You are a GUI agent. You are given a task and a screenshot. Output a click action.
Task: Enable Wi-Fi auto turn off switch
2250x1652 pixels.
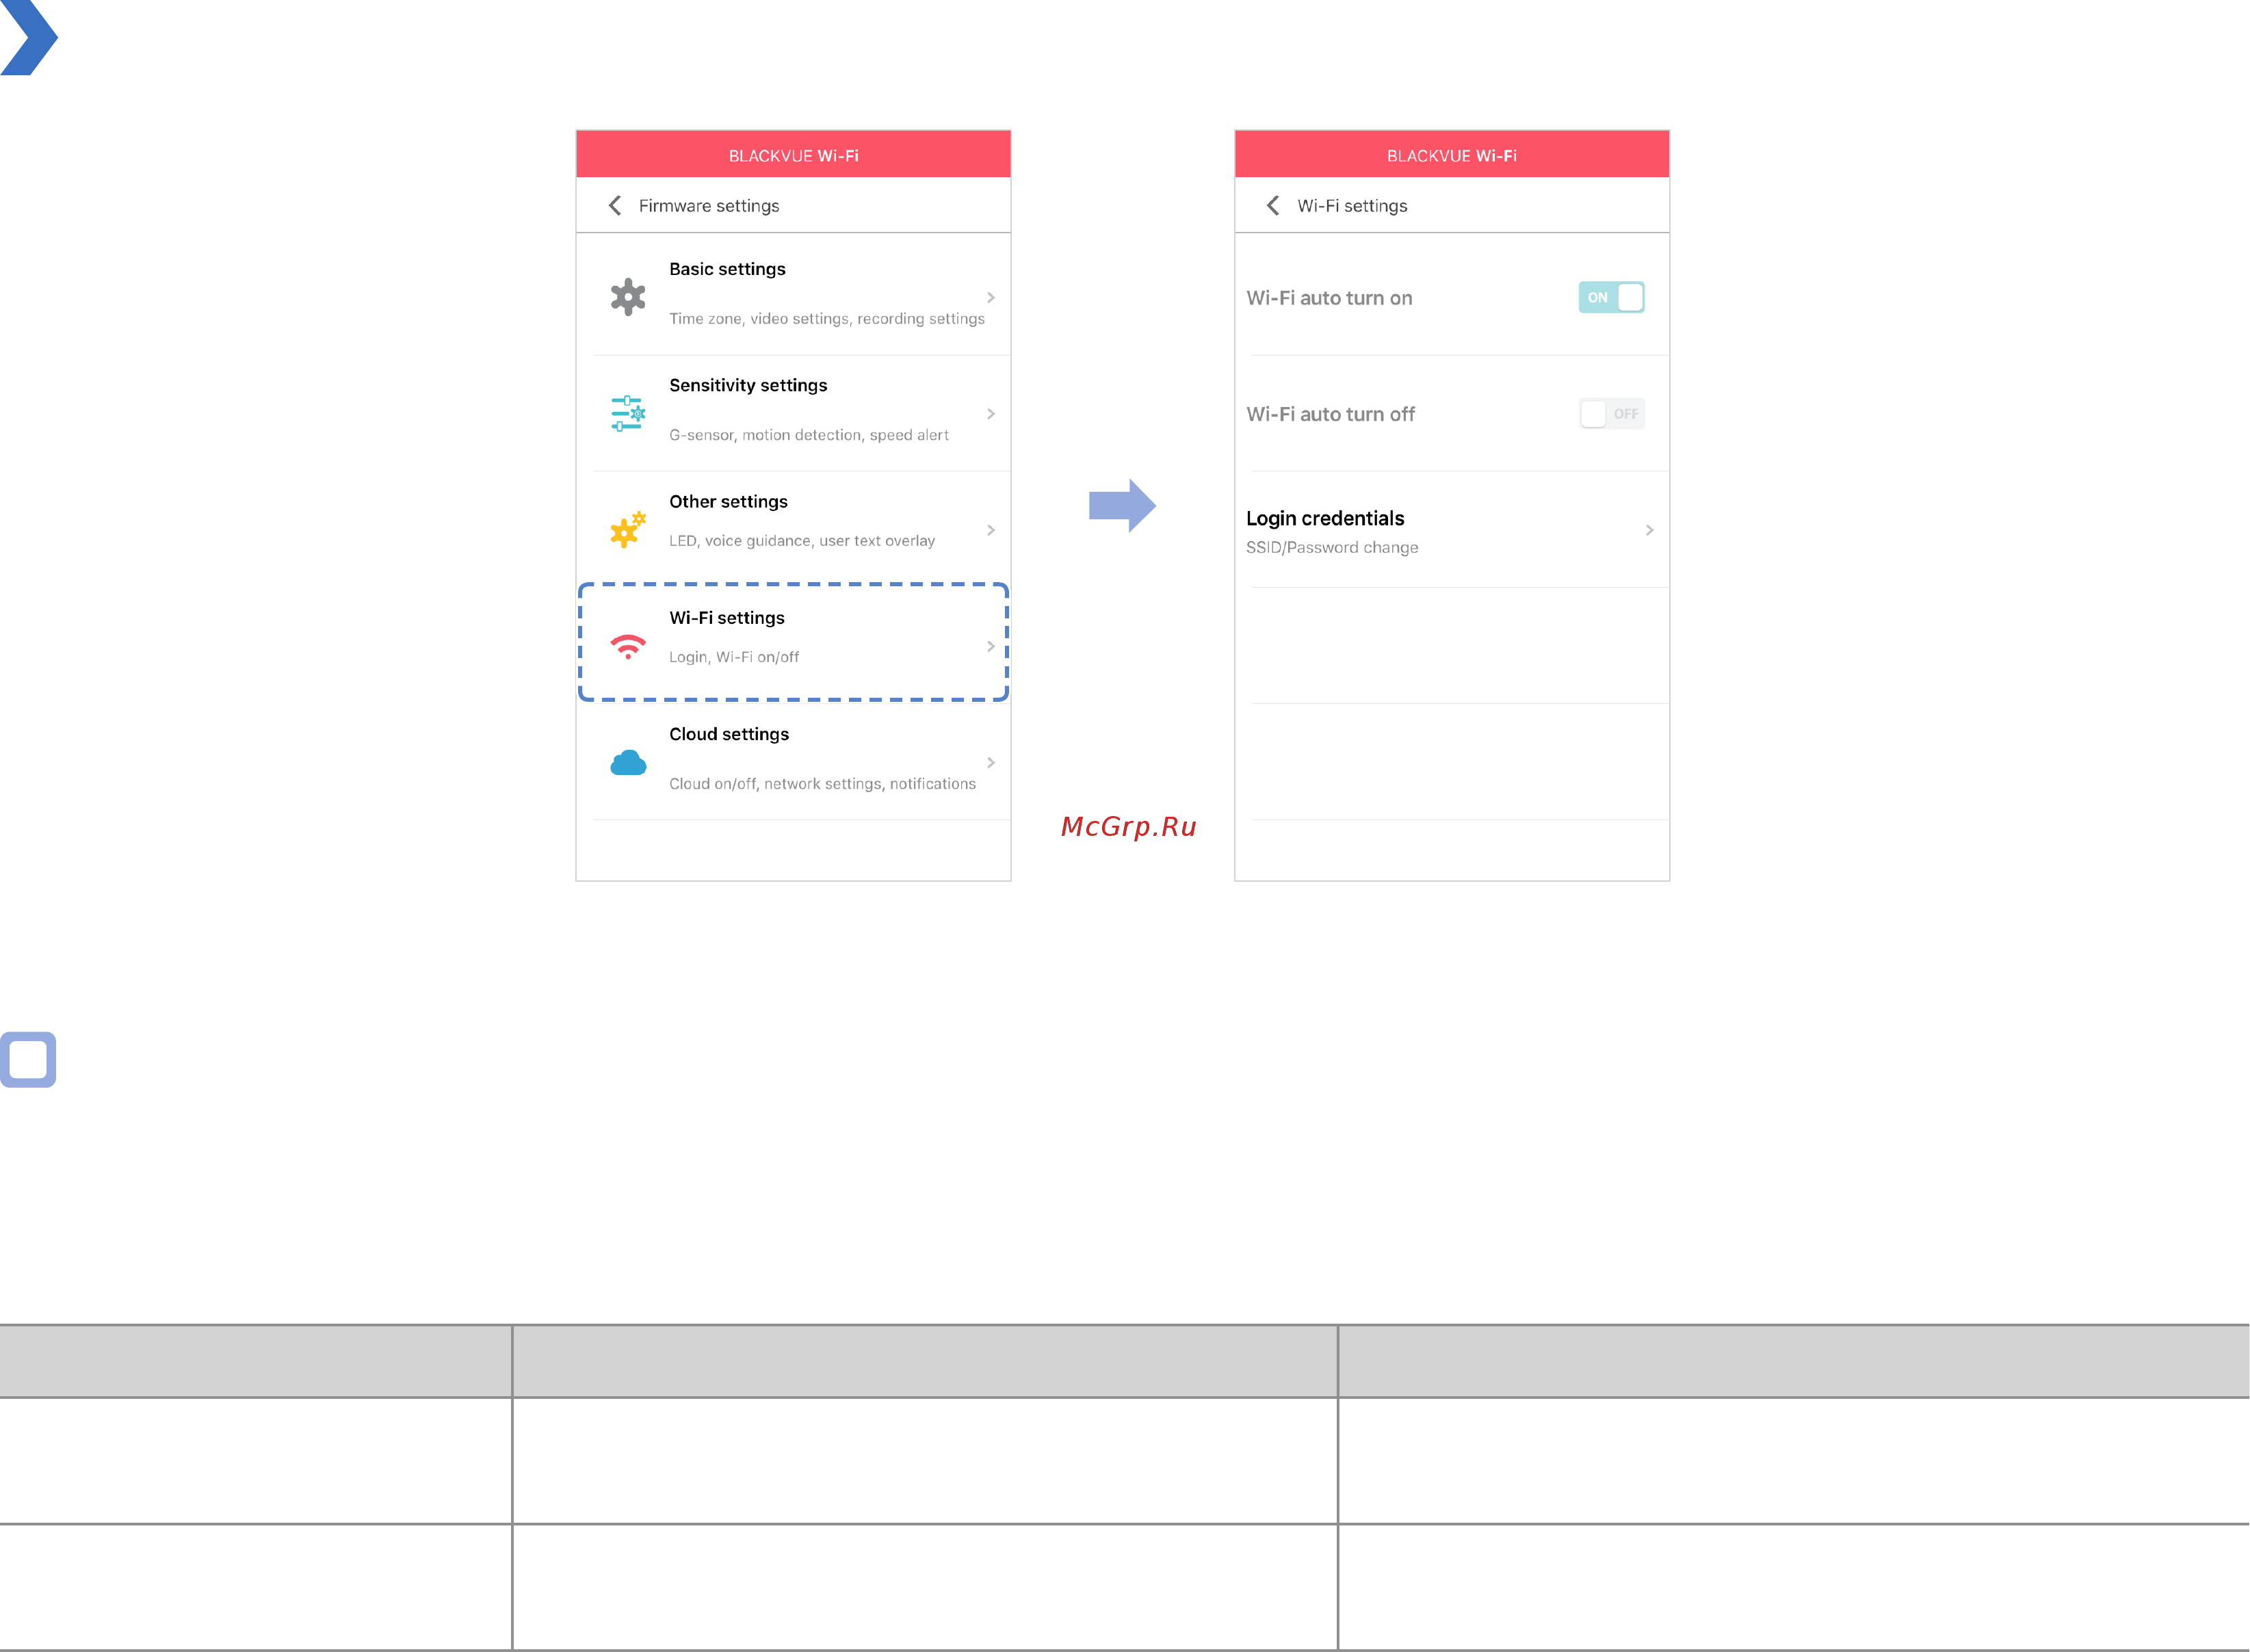[x=1611, y=413]
